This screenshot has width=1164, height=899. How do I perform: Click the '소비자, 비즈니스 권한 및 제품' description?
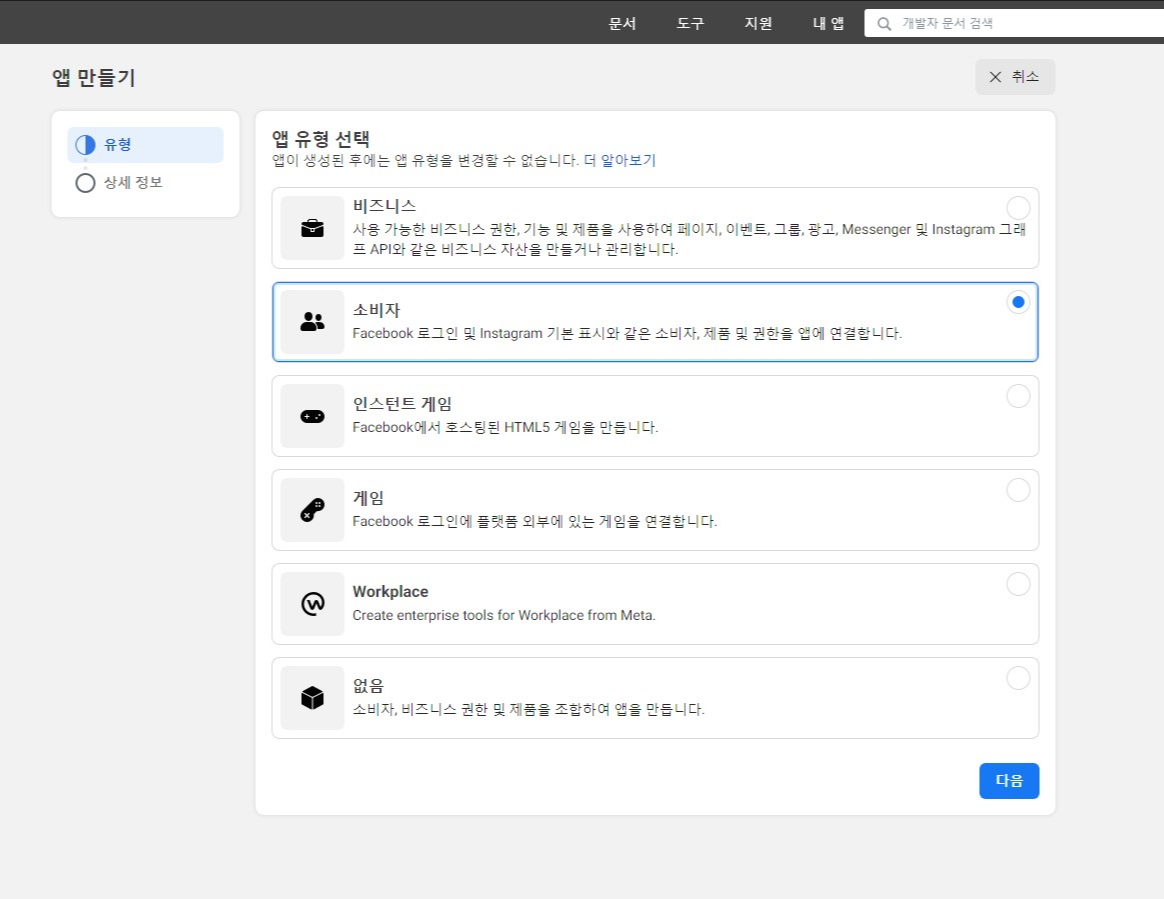[x=529, y=710]
